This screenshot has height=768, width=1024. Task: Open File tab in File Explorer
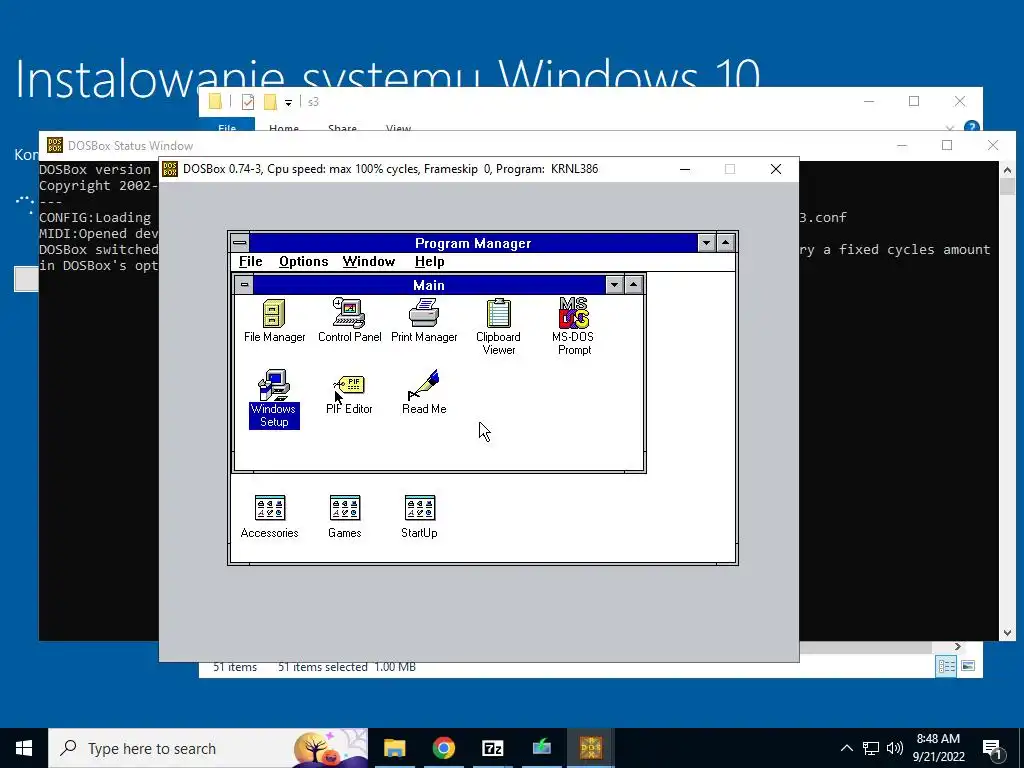(227, 126)
